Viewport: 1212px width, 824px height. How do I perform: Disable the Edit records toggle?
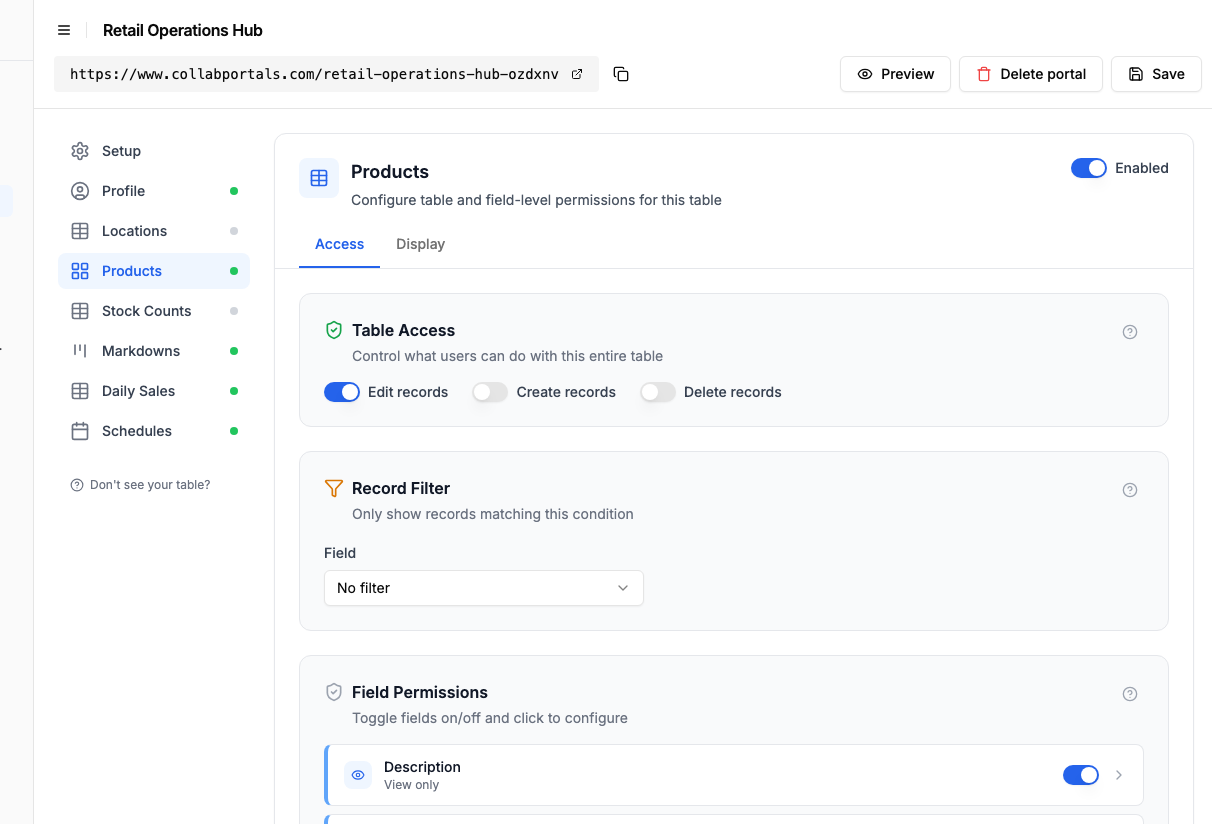(x=342, y=392)
